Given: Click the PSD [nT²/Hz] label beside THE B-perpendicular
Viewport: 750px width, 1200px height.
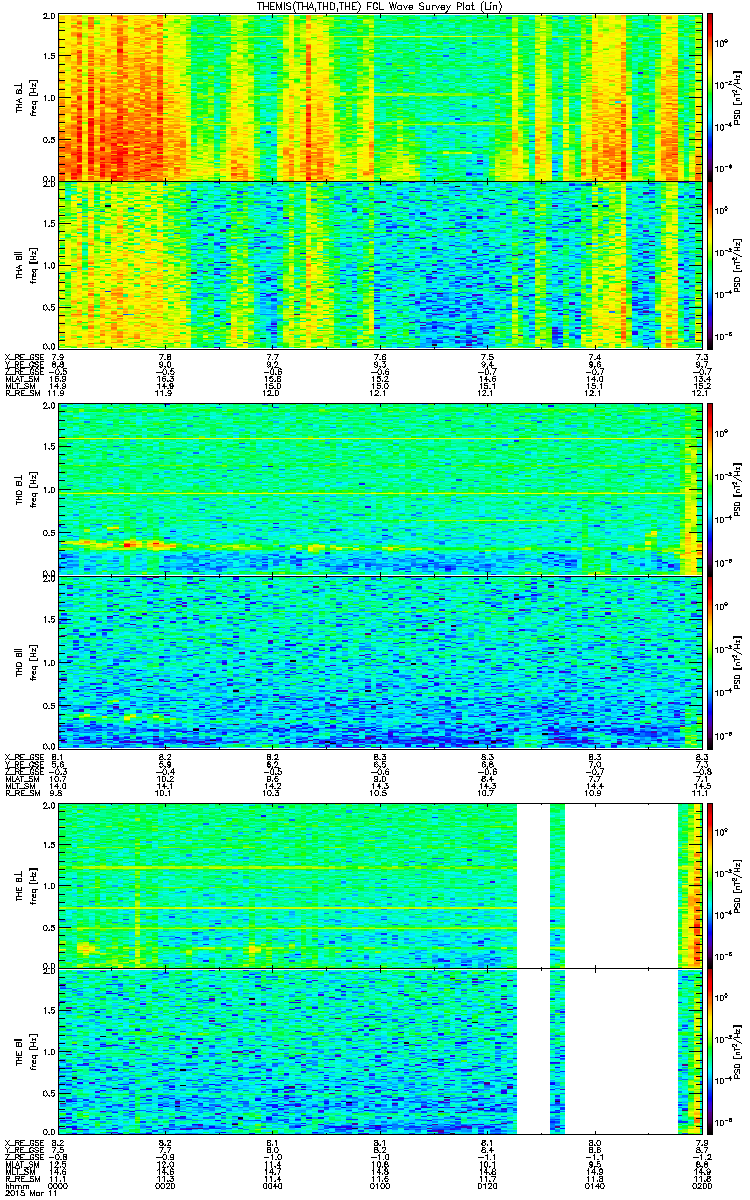Looking at the screenshot, I should pyautogui.click(x=739, y=885).
